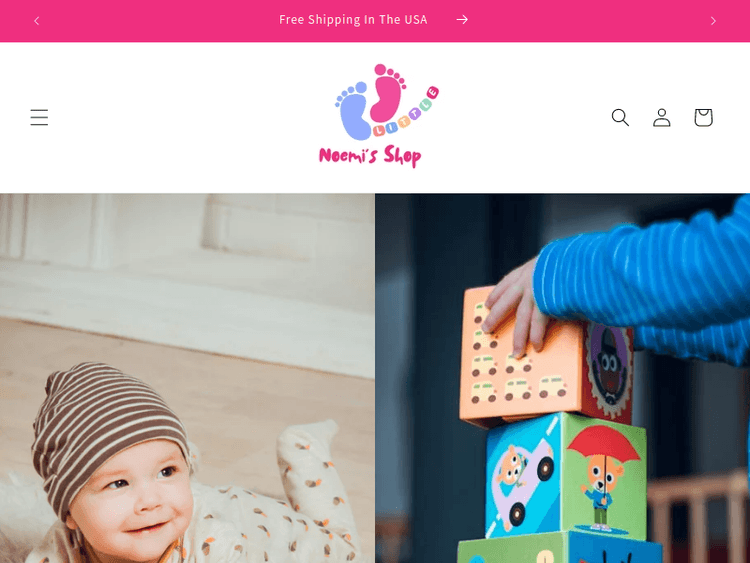The height and width of the screenshot is (563, 750).
Task: Click the arrow beside Free Shipping text
Action: click(x=462, y=20)
